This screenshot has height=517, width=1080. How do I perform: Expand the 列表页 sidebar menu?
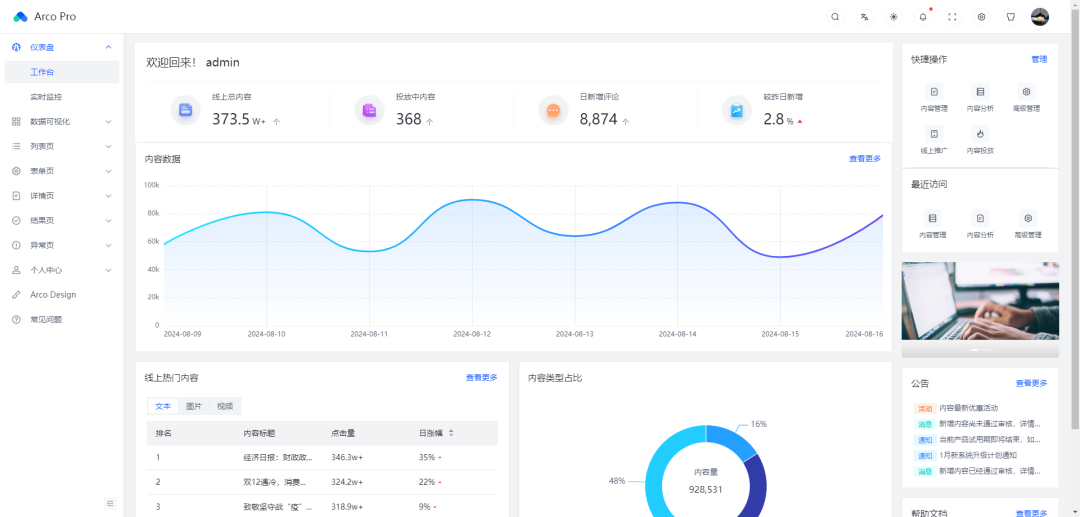(x=62, y=146)
